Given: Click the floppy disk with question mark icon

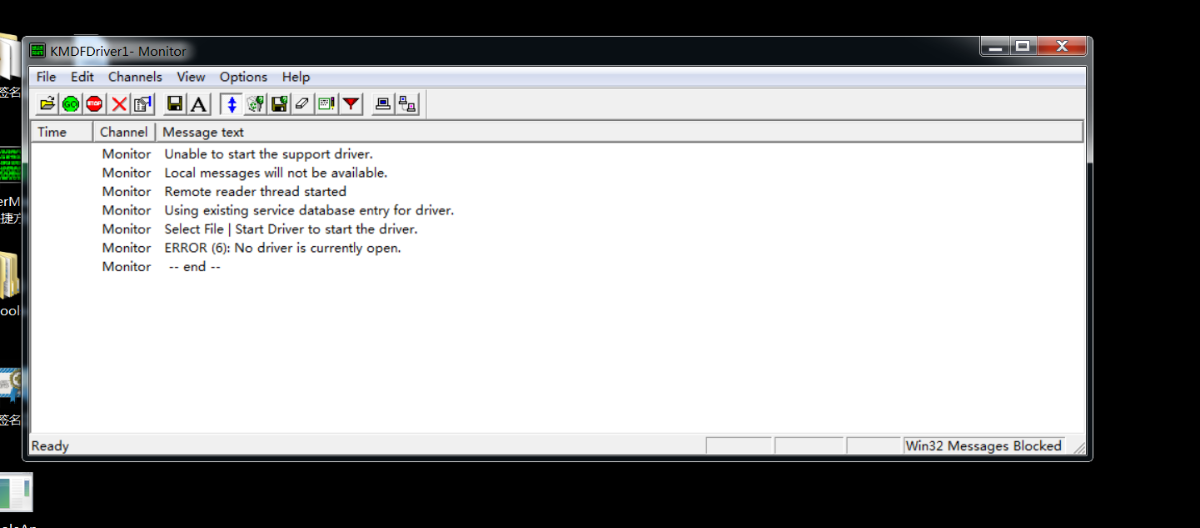Looking at the screenshot, I should [x=279, y=103].
